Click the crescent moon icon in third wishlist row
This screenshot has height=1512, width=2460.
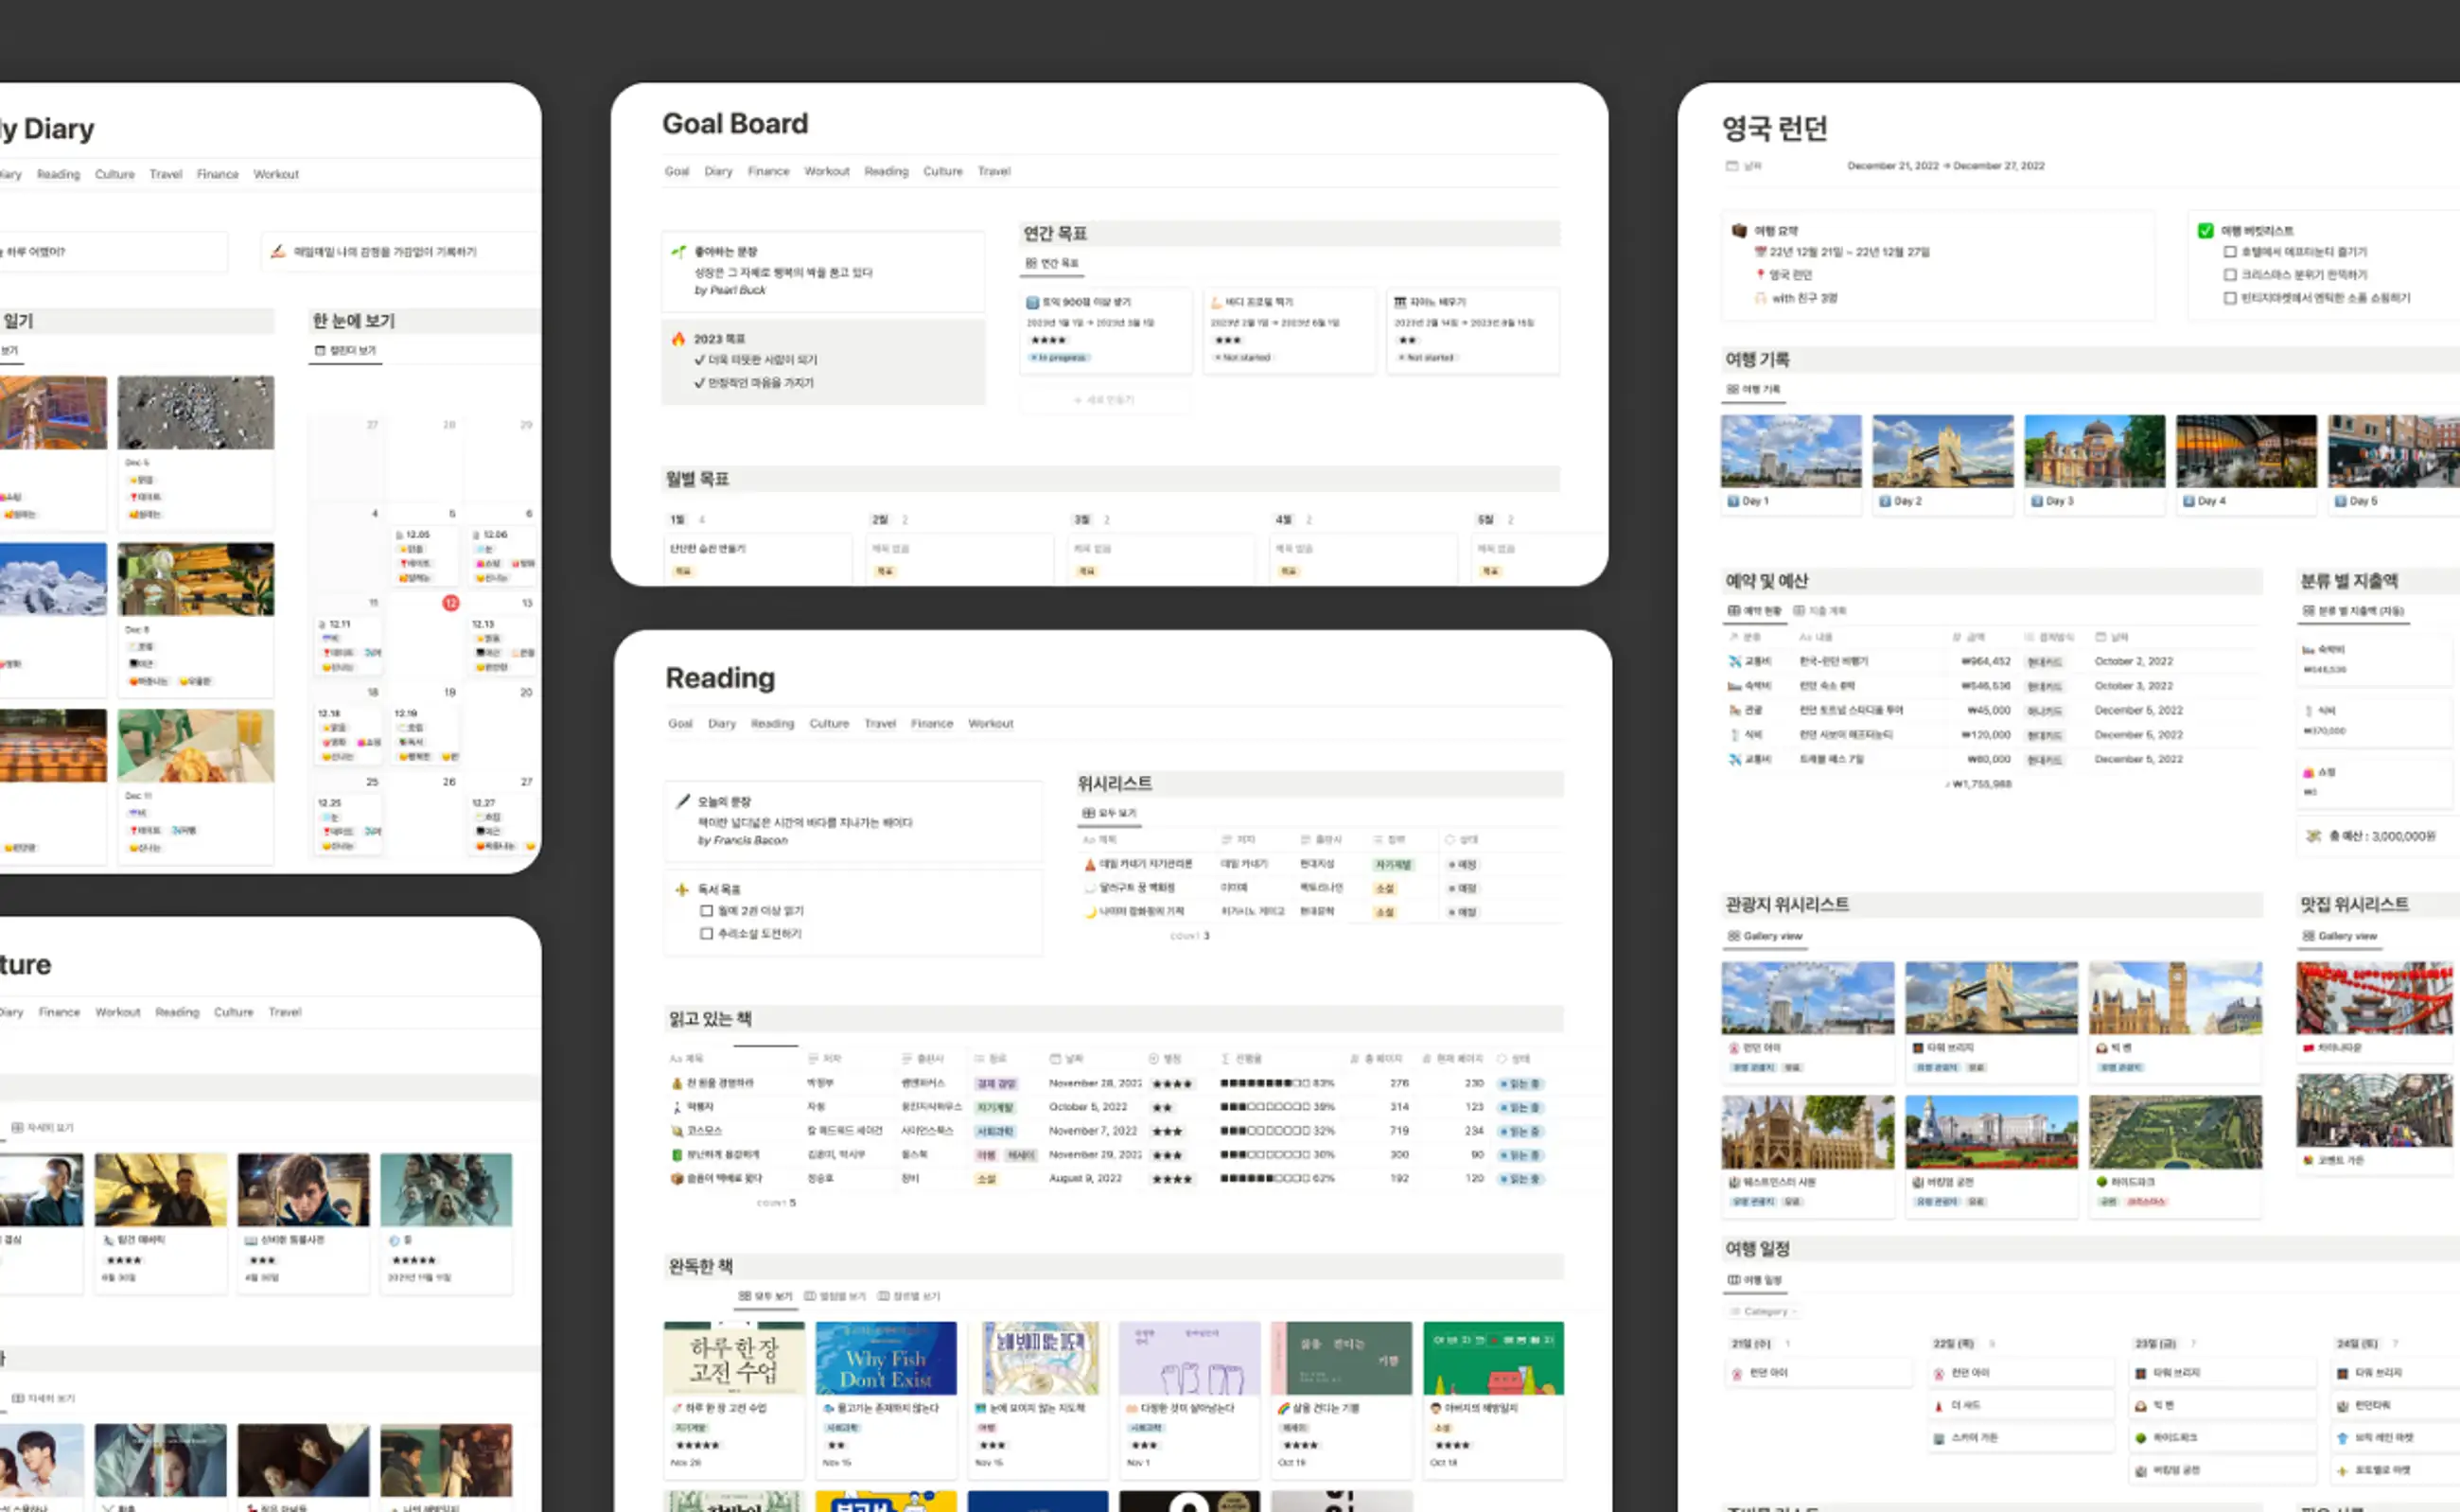(1090, 912)
